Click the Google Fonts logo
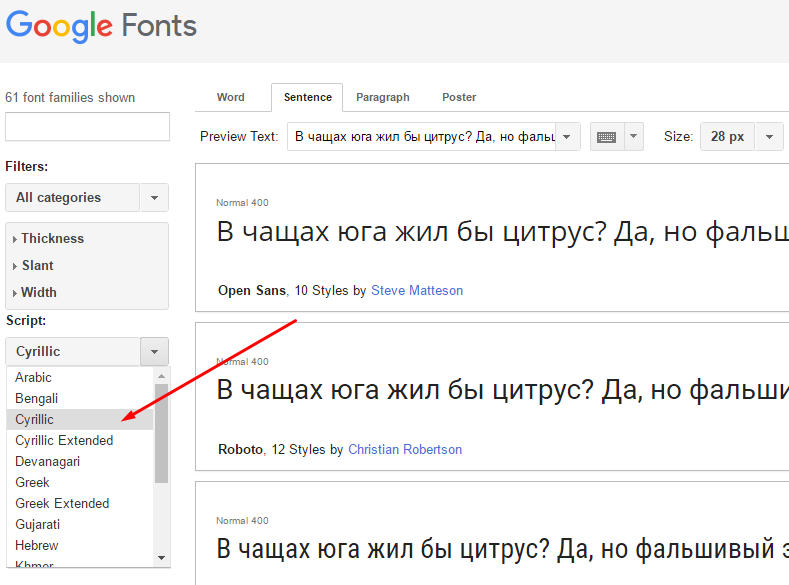 (100, 26)
